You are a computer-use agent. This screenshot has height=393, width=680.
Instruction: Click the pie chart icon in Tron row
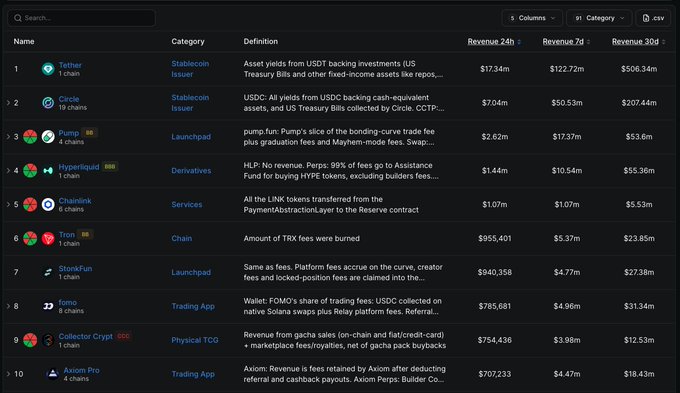[30, 238]
